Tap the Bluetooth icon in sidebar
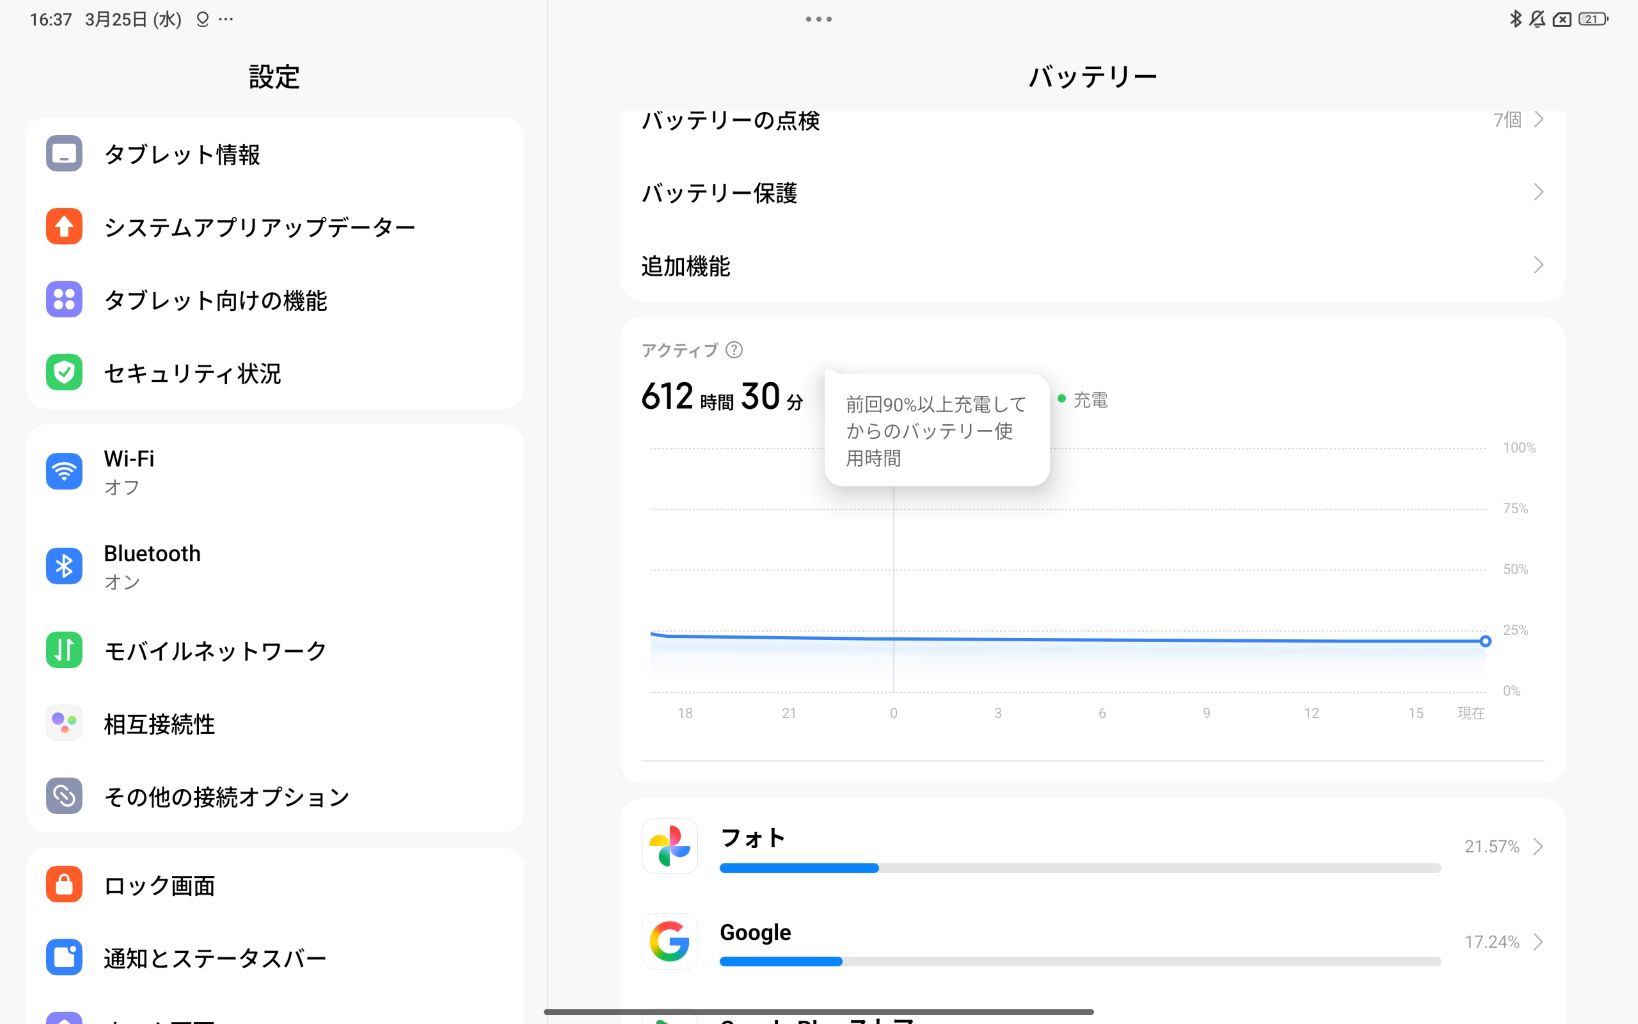This screenshot has width=1638, height=1024. [x=64, y=566]
